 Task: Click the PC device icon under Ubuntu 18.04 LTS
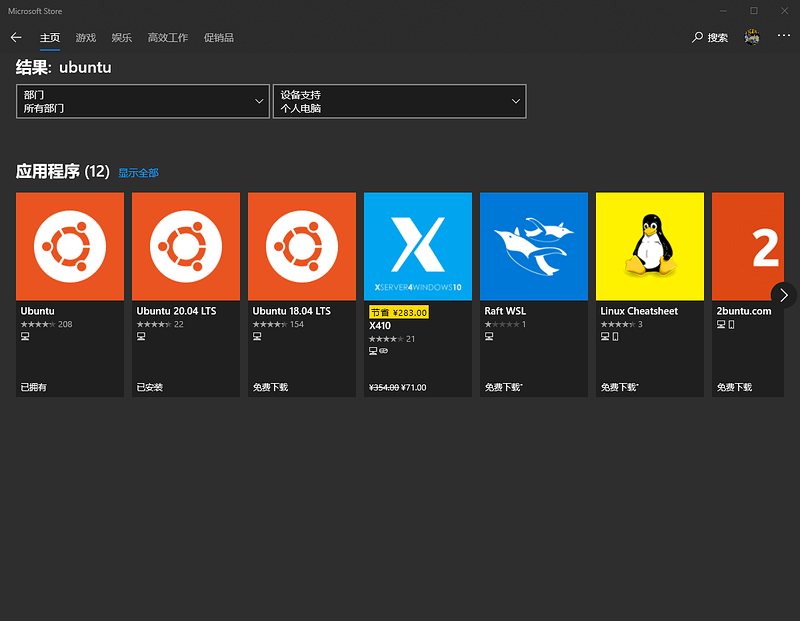coord(257,336)
